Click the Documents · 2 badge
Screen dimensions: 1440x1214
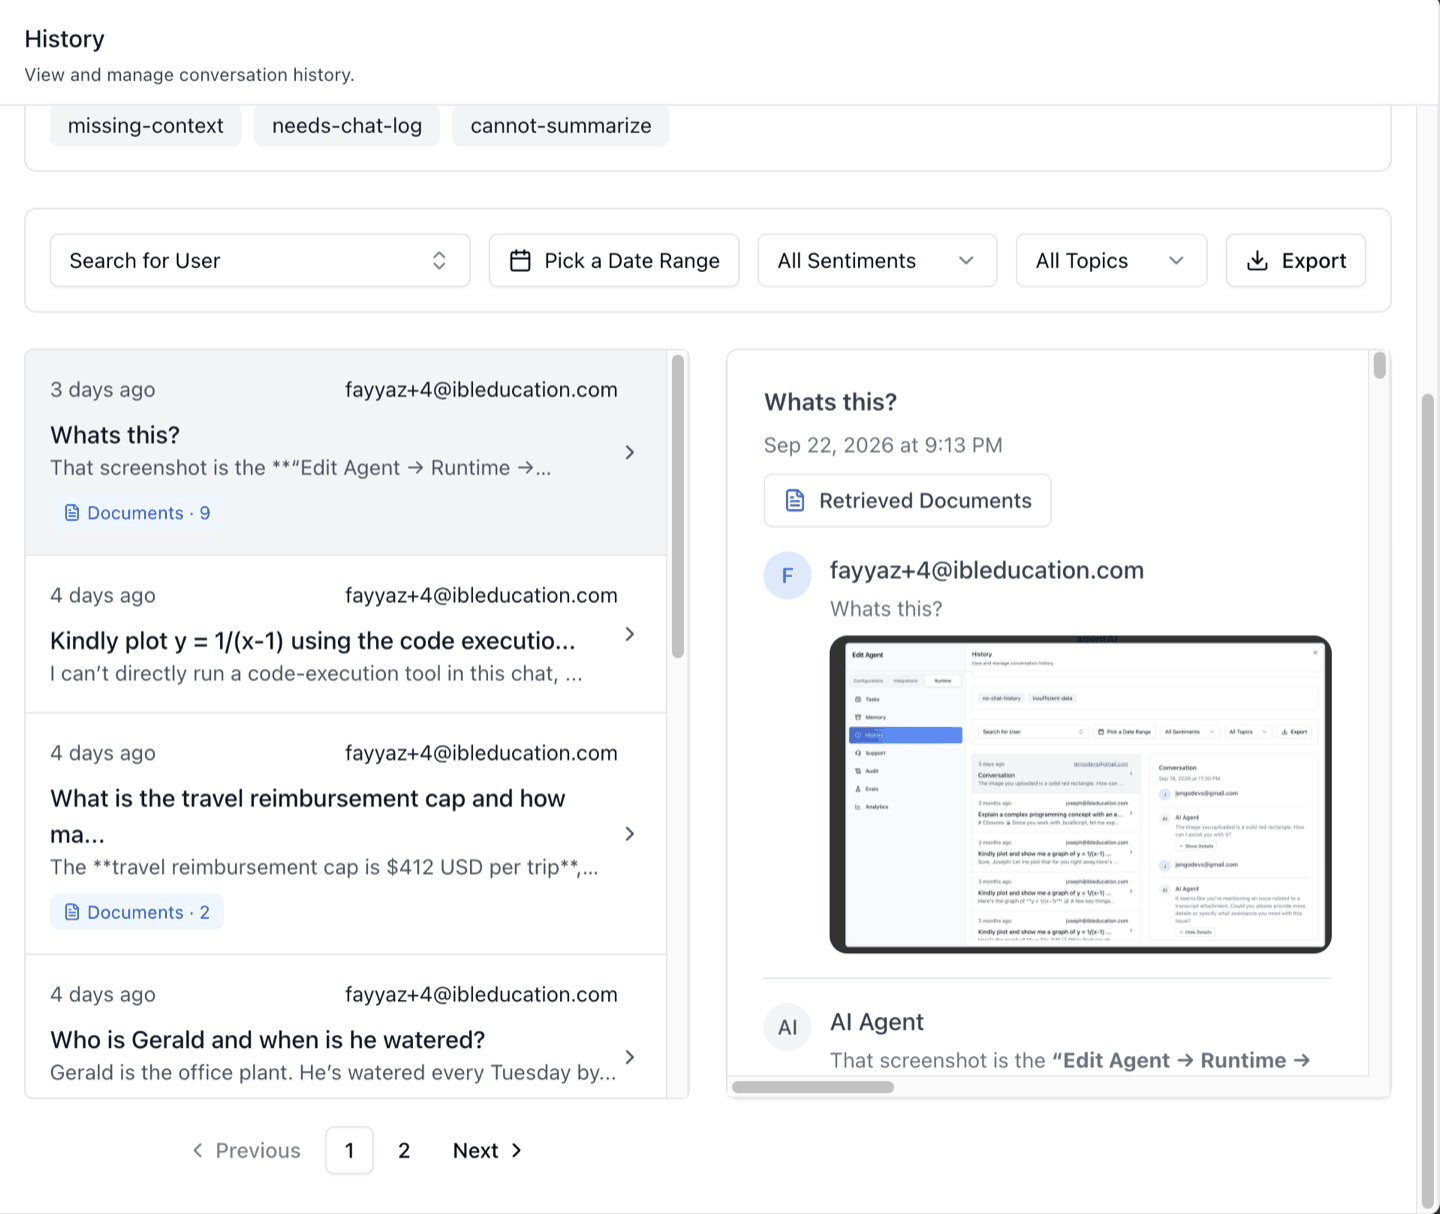click(137, 912)
